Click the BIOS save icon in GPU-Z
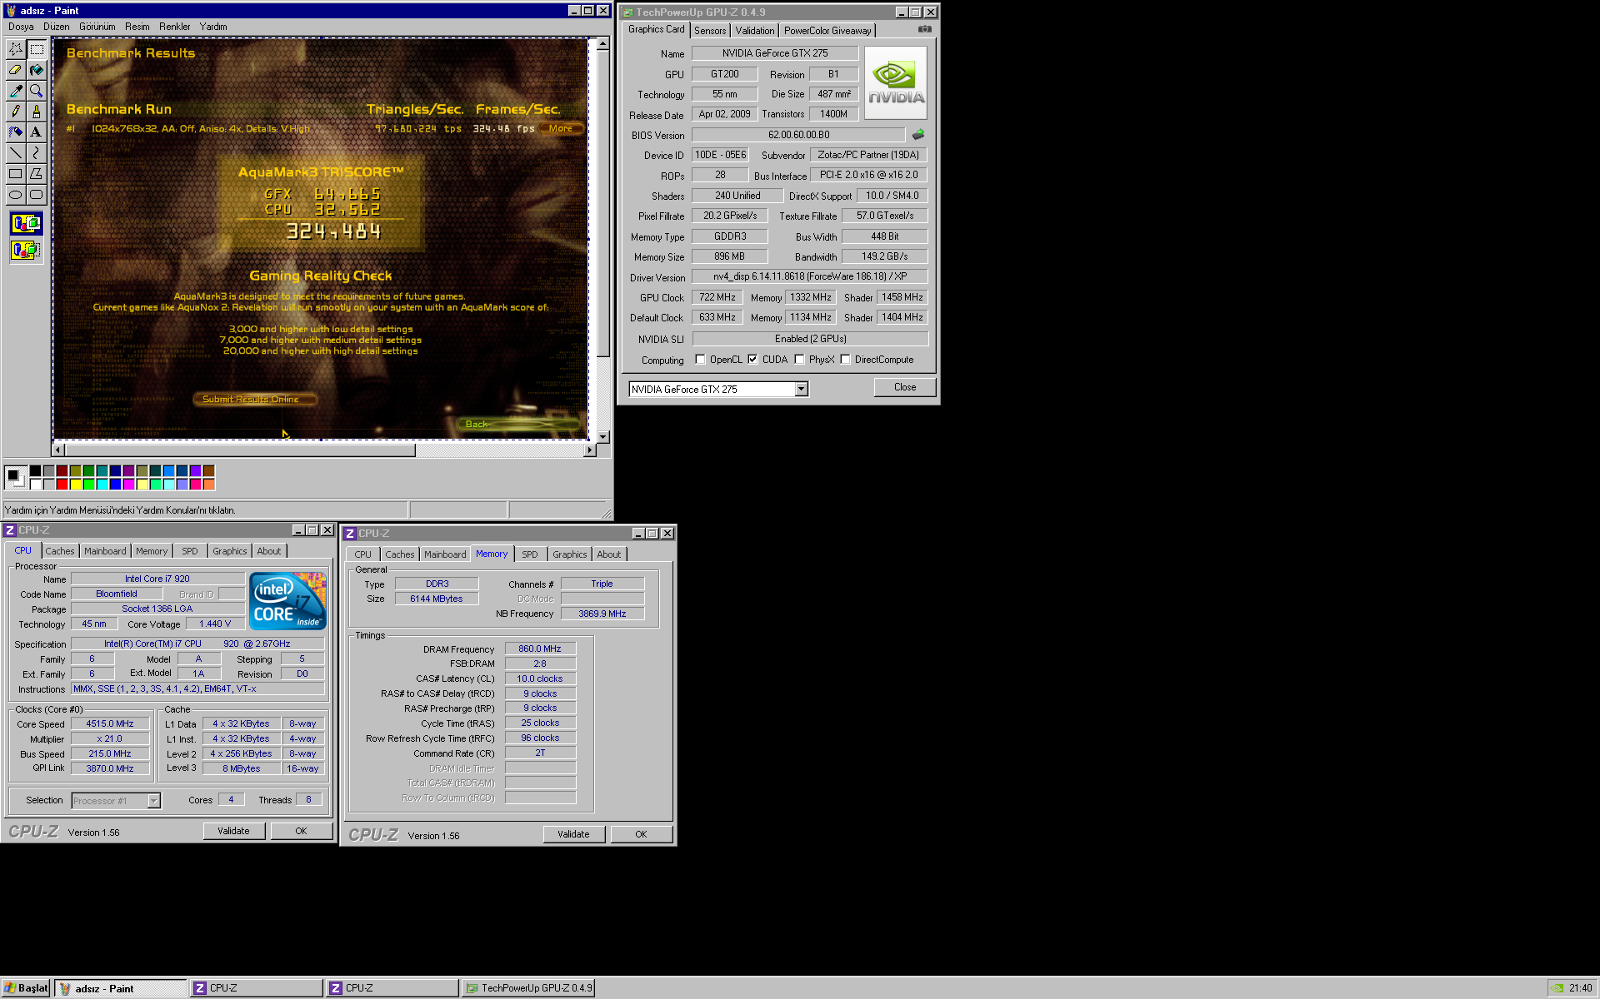This screenshot has width=1600, height=999. 918,134
